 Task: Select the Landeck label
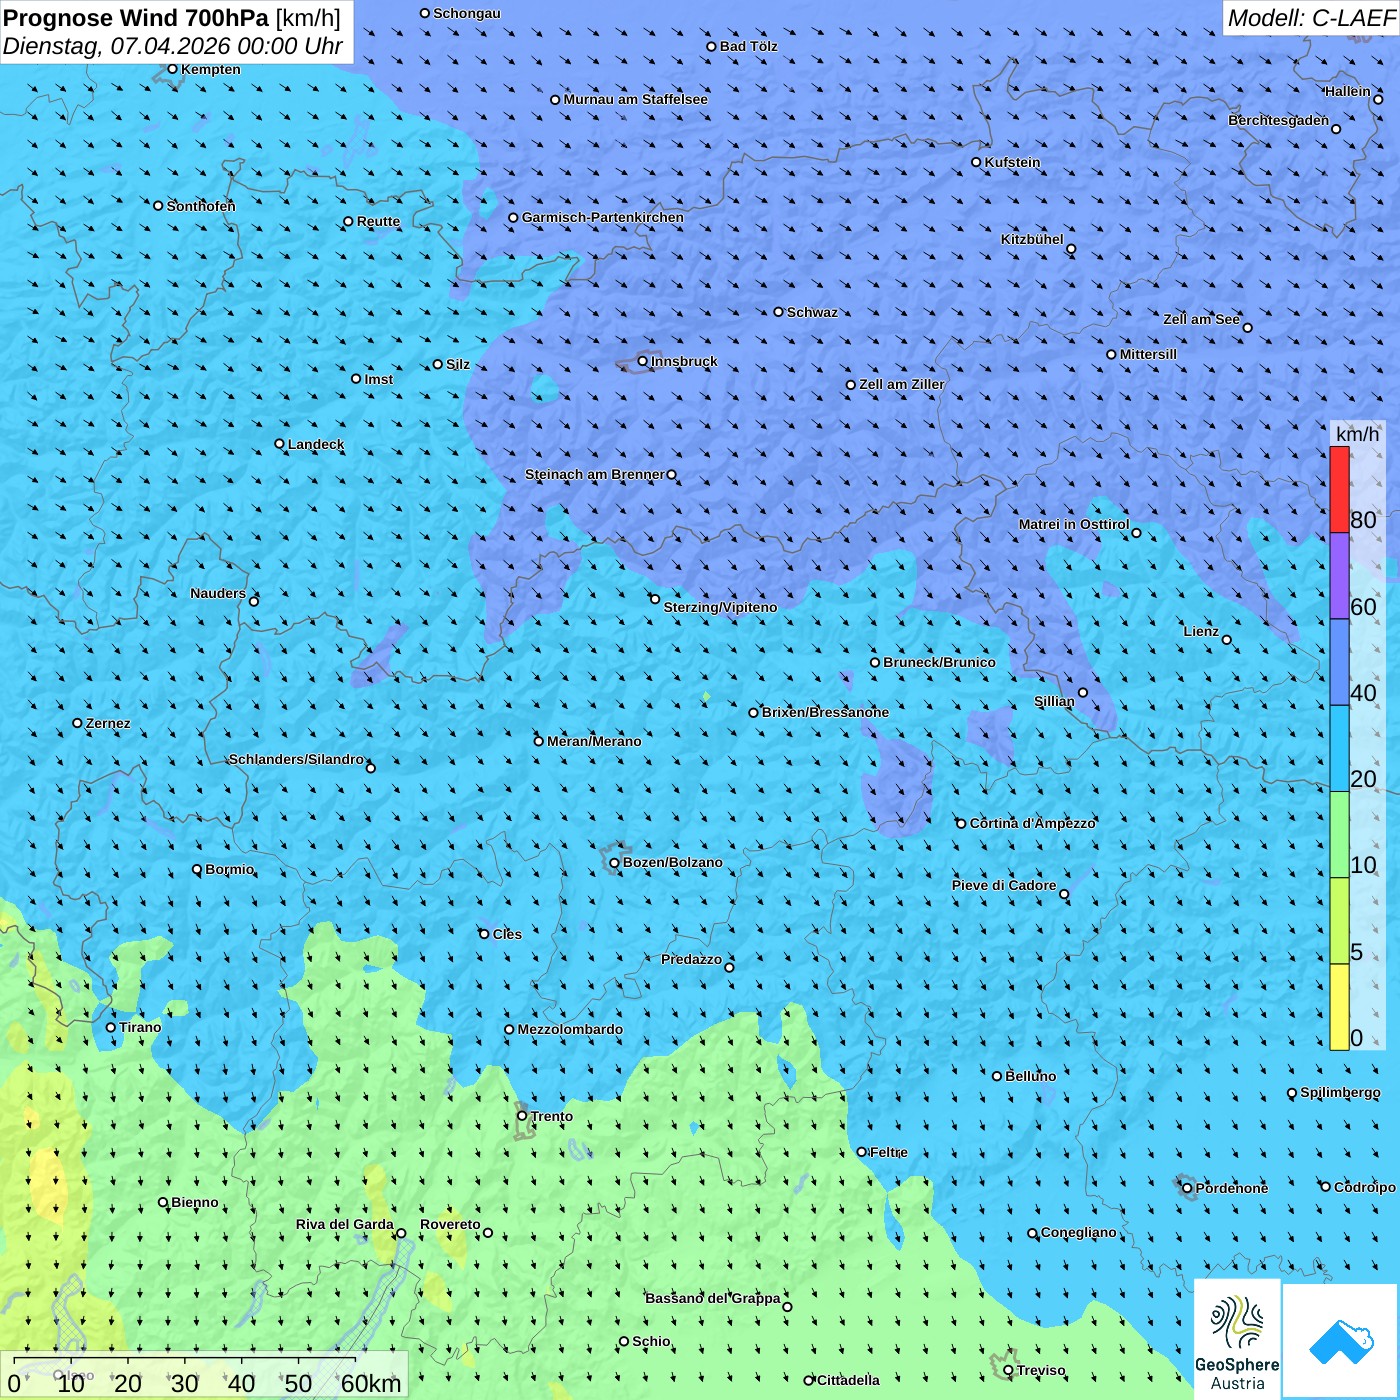(x=316, y=444)
